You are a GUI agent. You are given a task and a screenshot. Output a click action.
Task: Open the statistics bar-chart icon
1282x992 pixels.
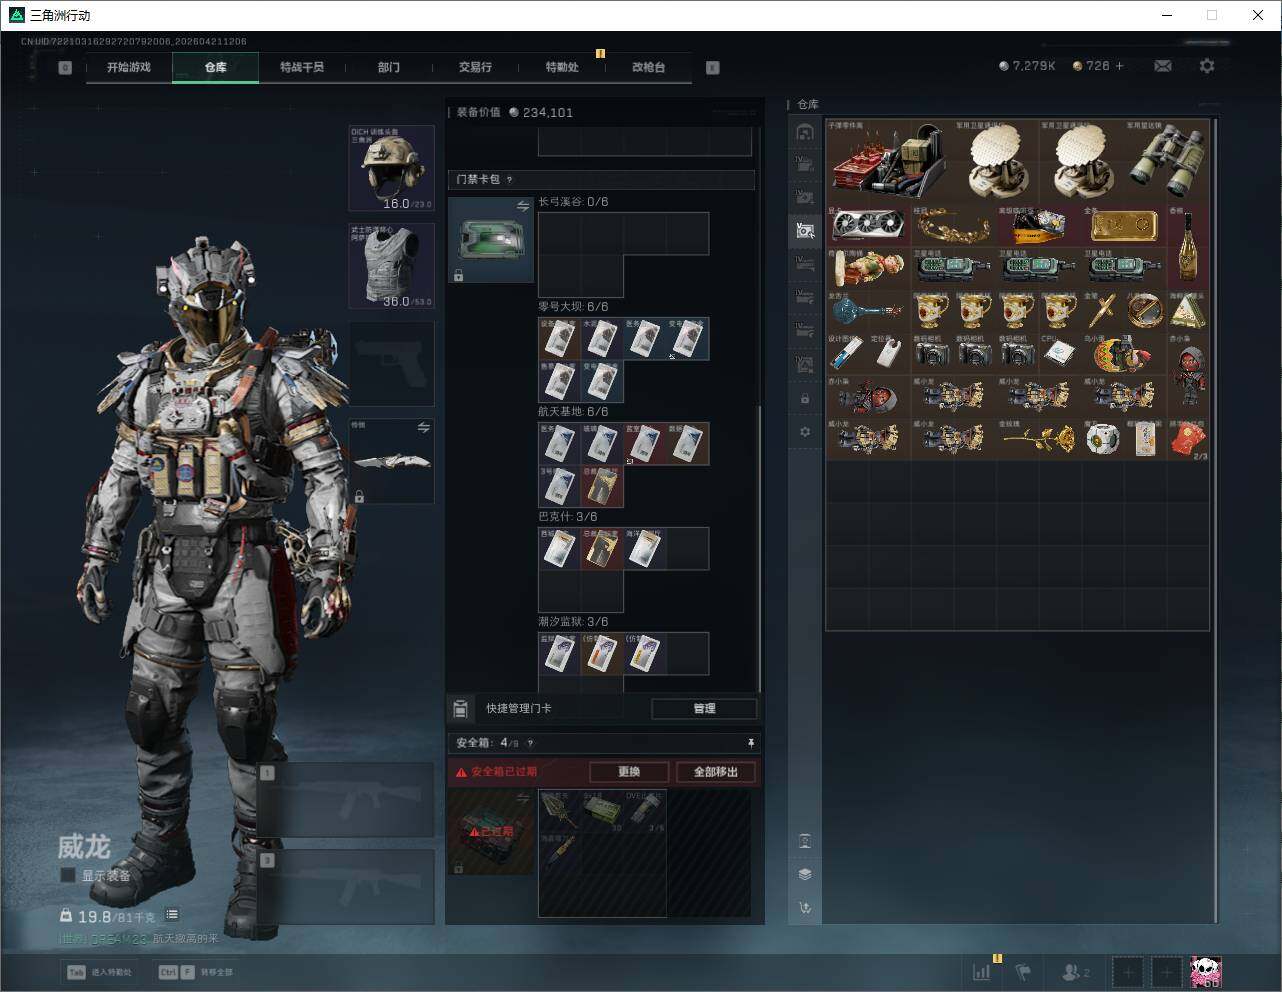tap(982, 972)
